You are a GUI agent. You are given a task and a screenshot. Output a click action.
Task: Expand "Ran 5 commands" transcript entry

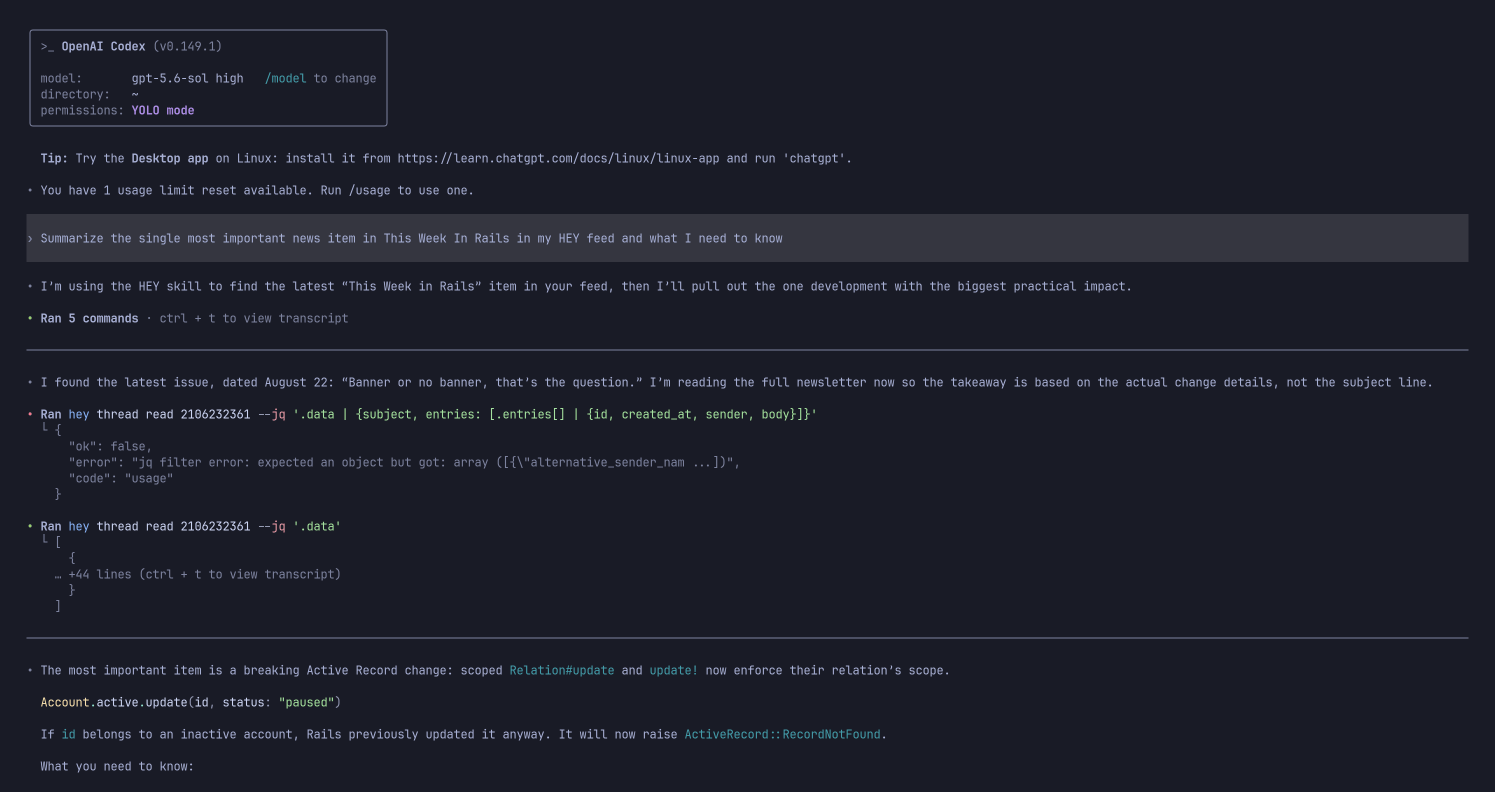[x=89, y=319]
